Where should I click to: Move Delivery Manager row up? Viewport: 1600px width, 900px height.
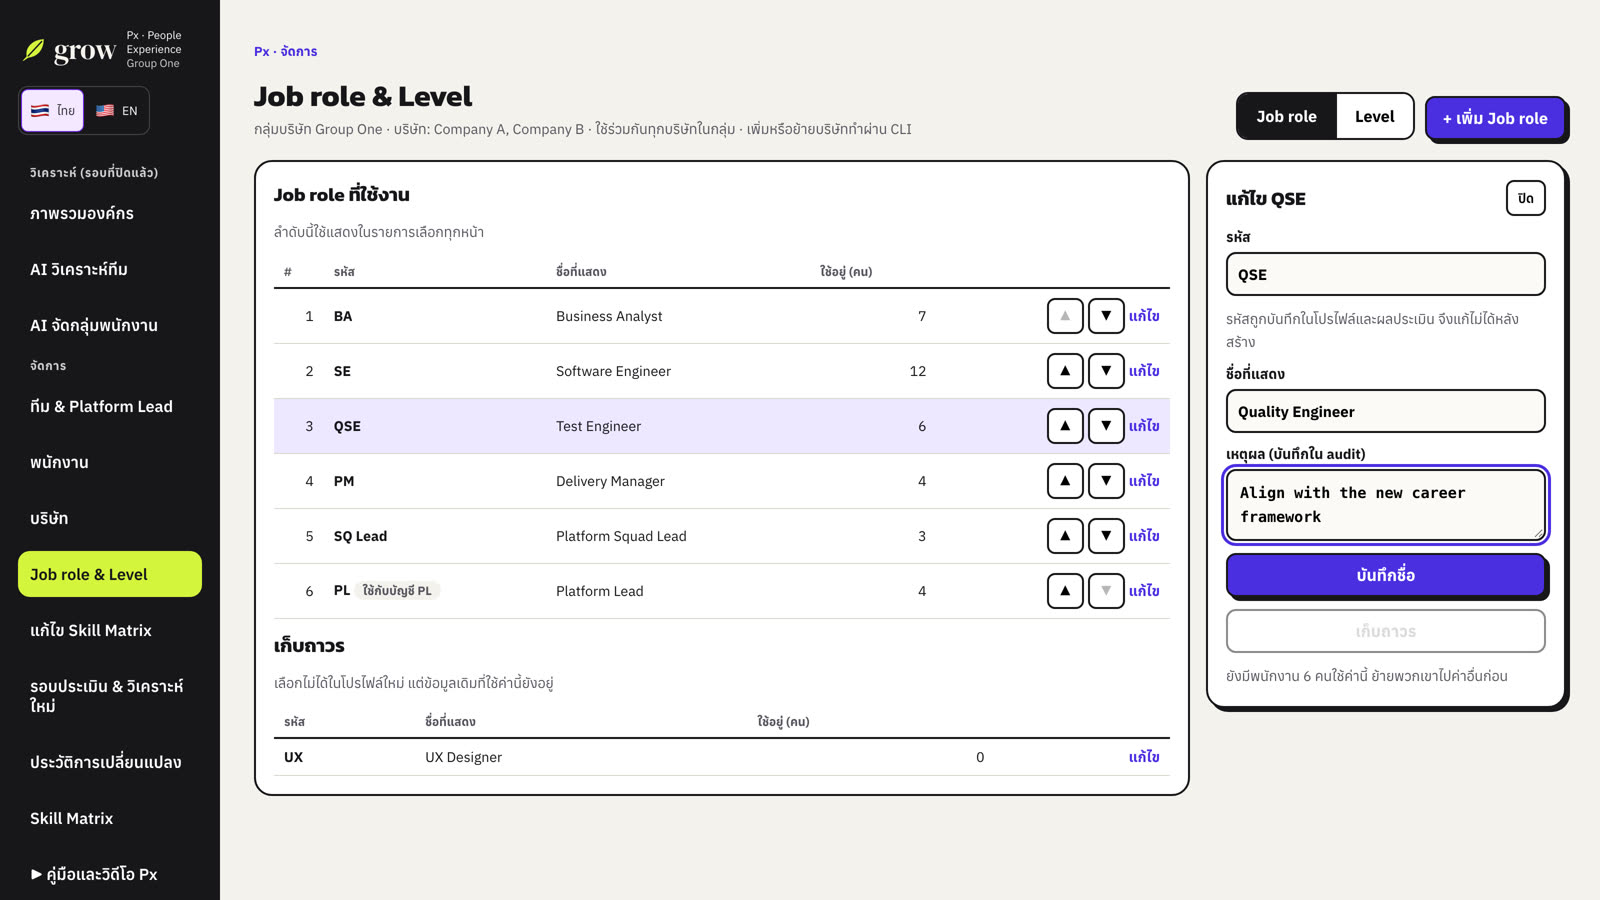(1065, 481)
